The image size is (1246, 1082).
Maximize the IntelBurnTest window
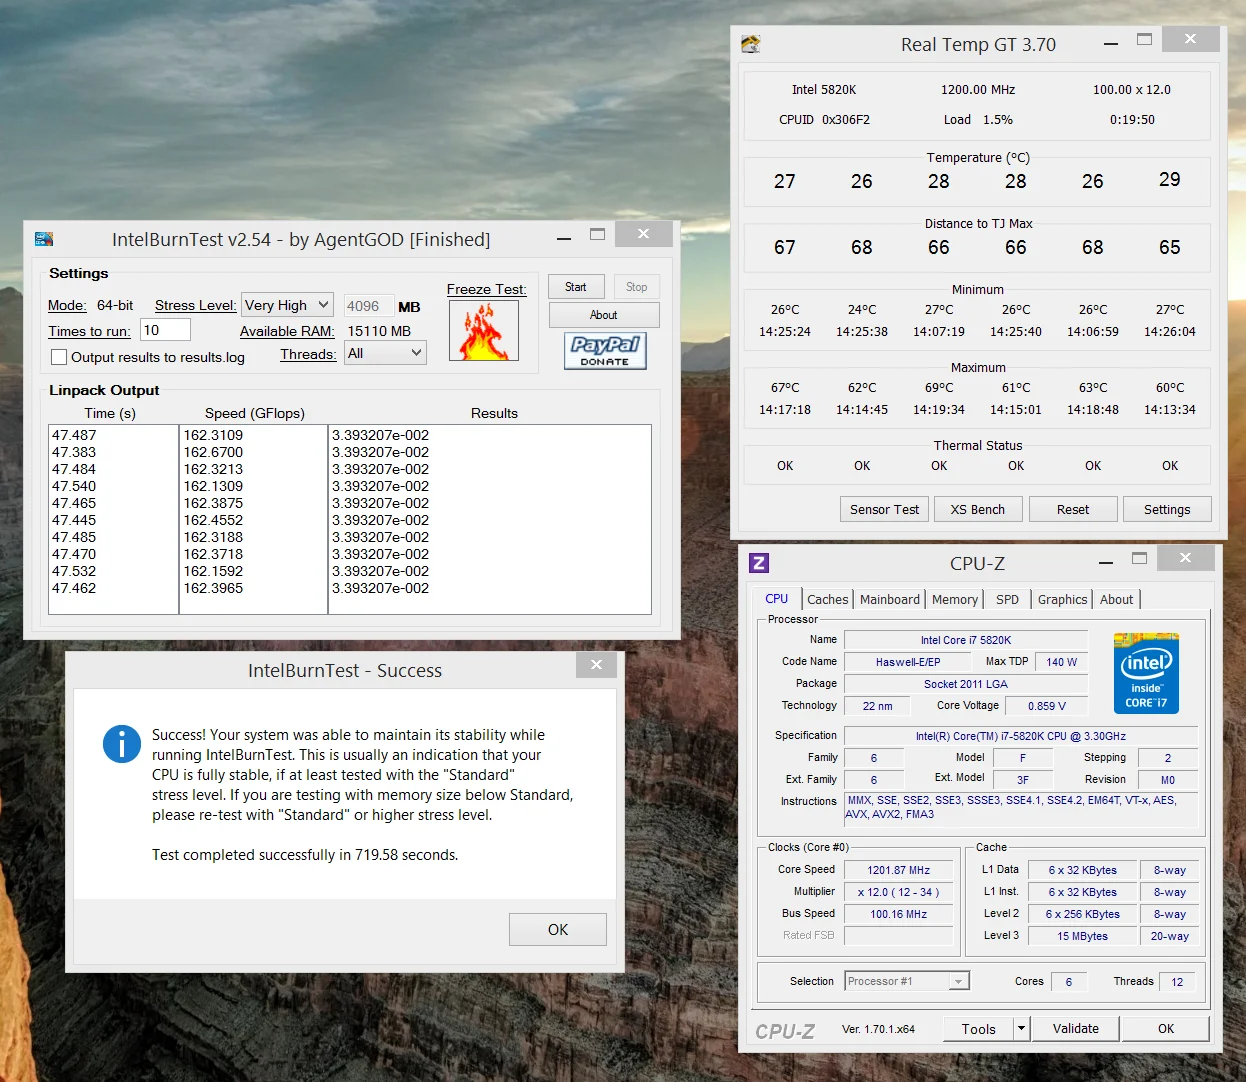tap(597, 235)
